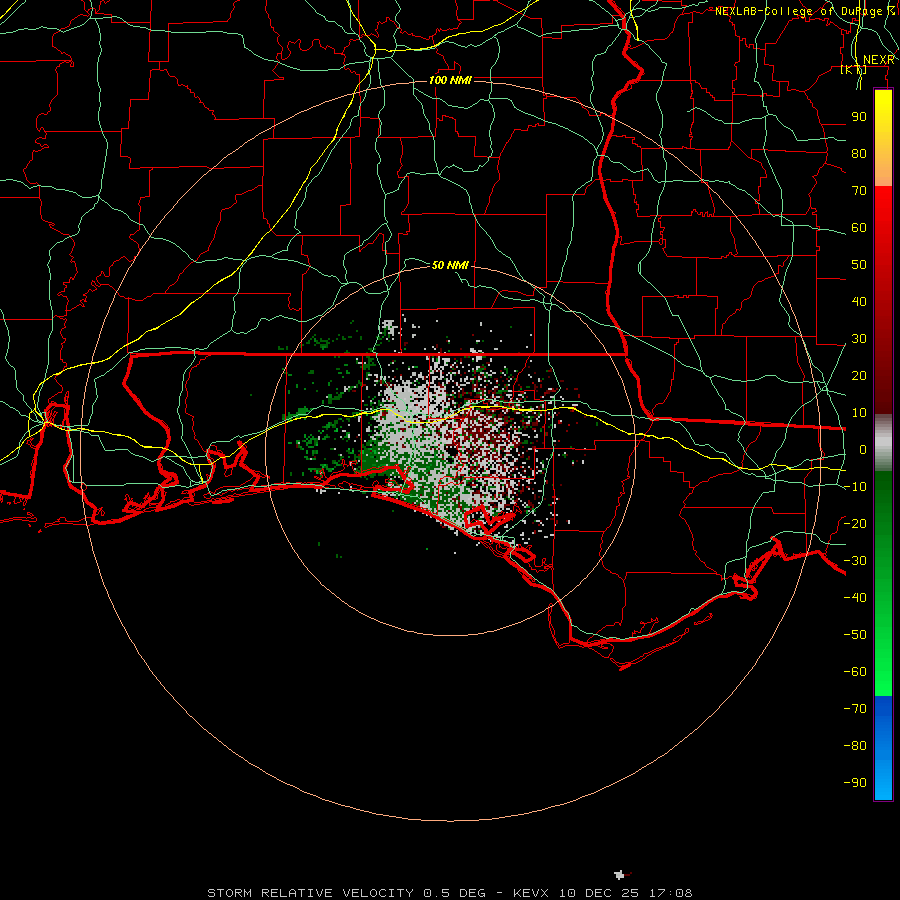Screen dimensions: 900x900
Task: Select the '-10' label on the velocity scale
Action: 855,487
